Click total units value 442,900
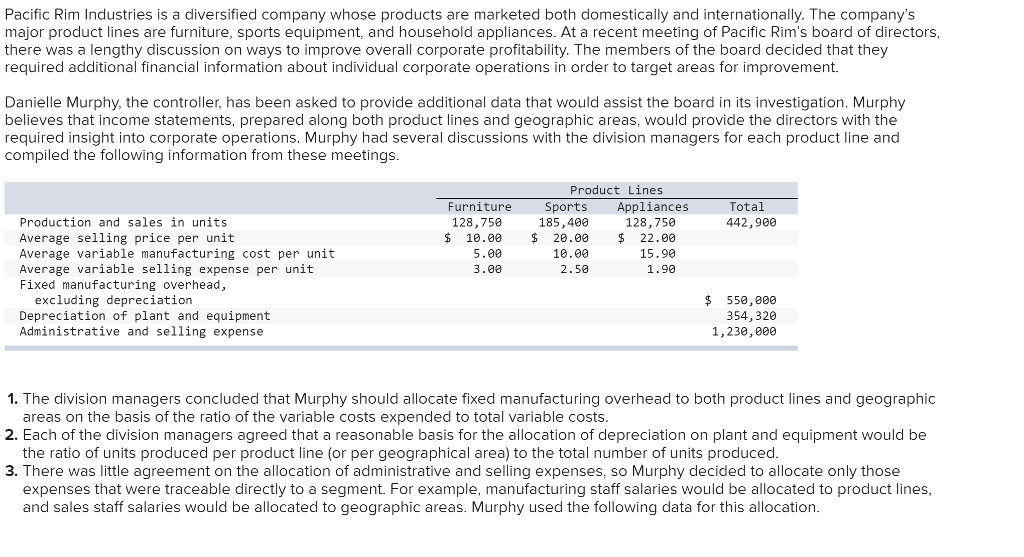The width and height of the screenshot is (1024, 557). (x=751, y=222)
